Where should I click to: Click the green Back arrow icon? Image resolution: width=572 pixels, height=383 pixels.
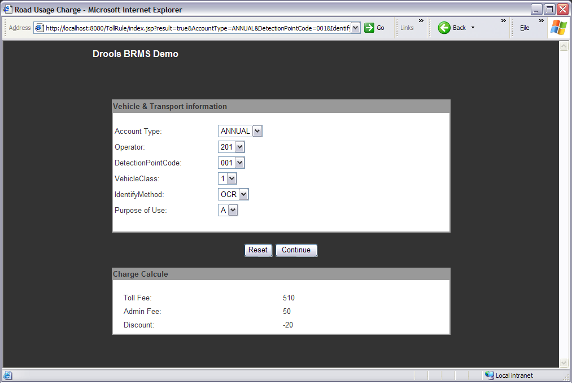click(444, 28)
